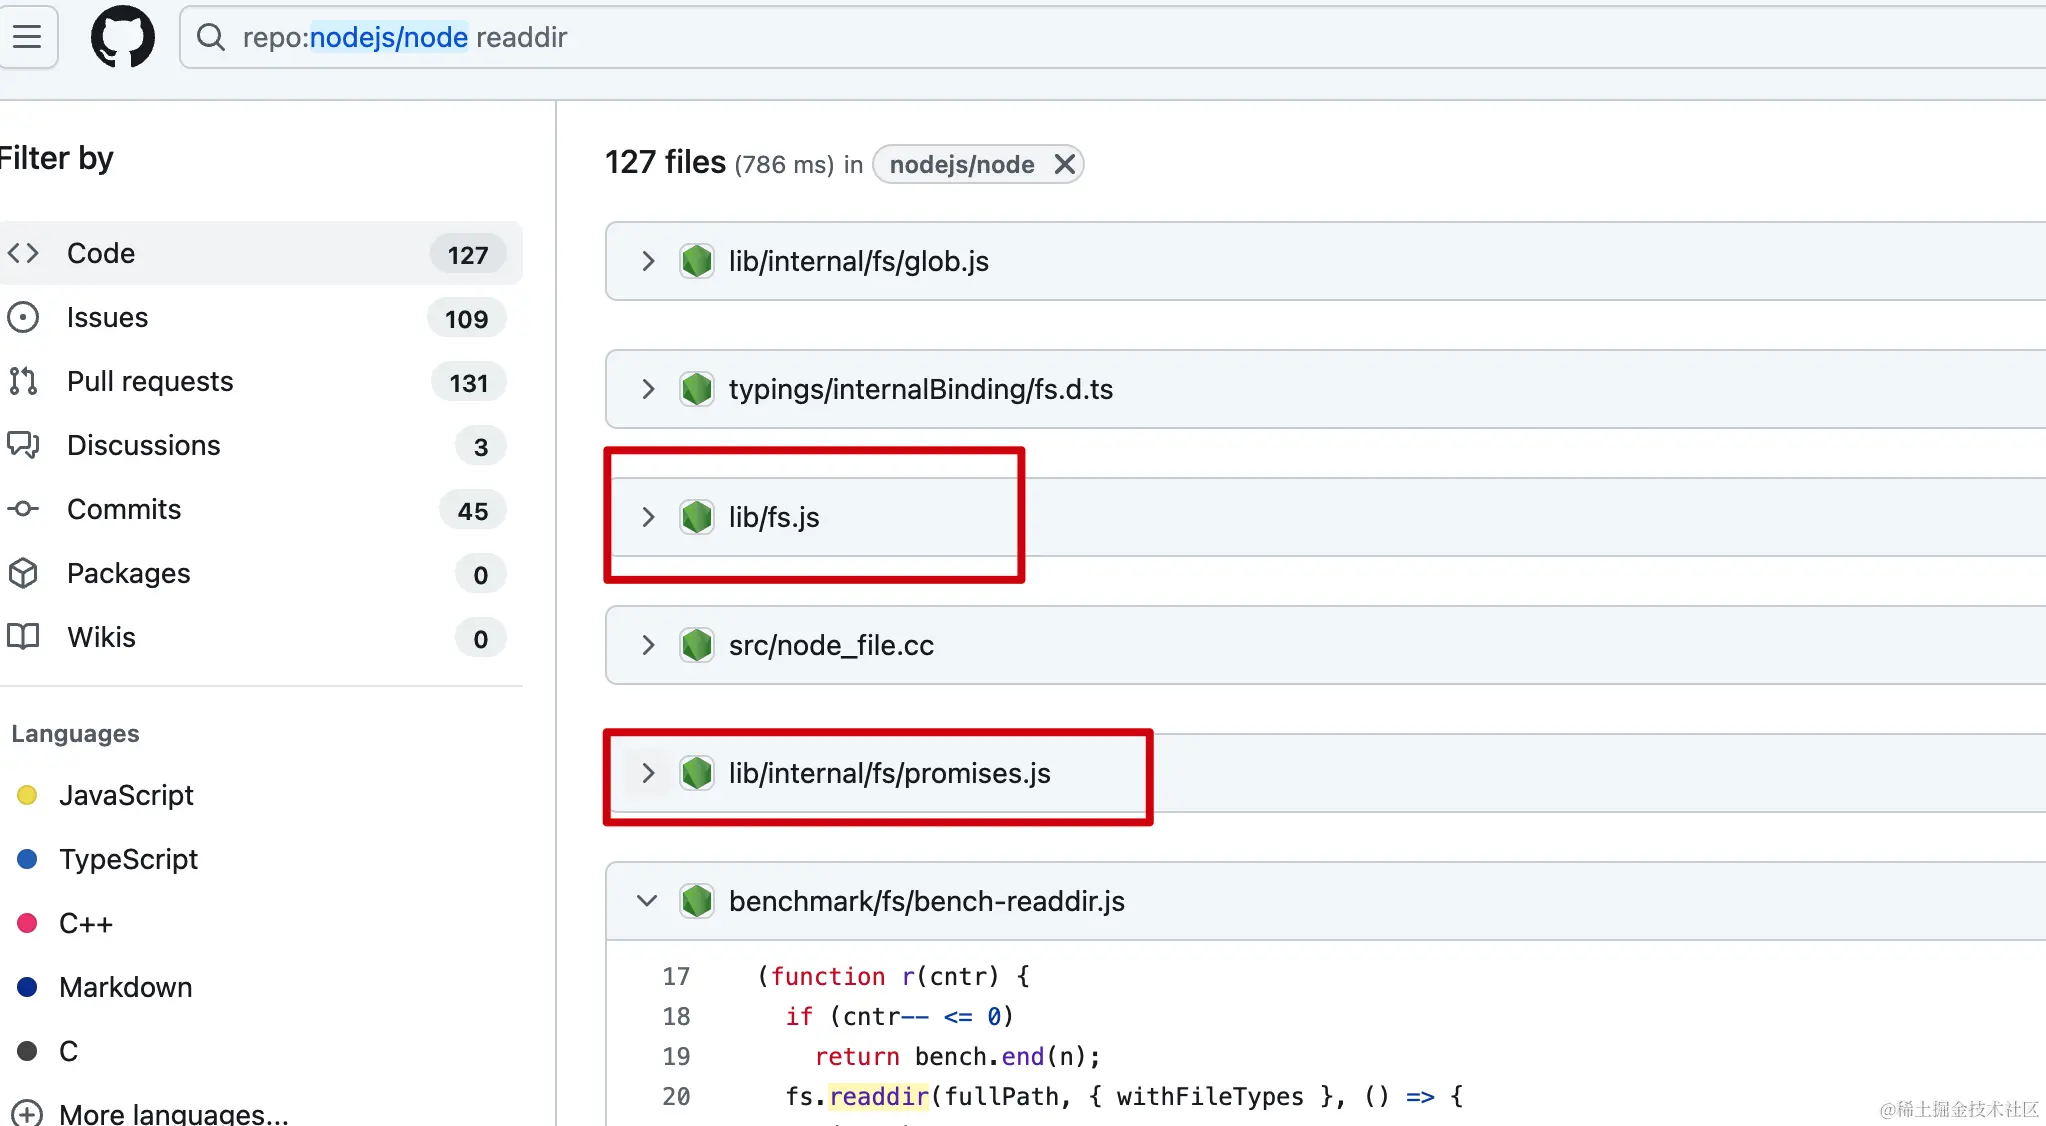
Task: Click the 131 pull requests count badge
Action: (469, 383)
